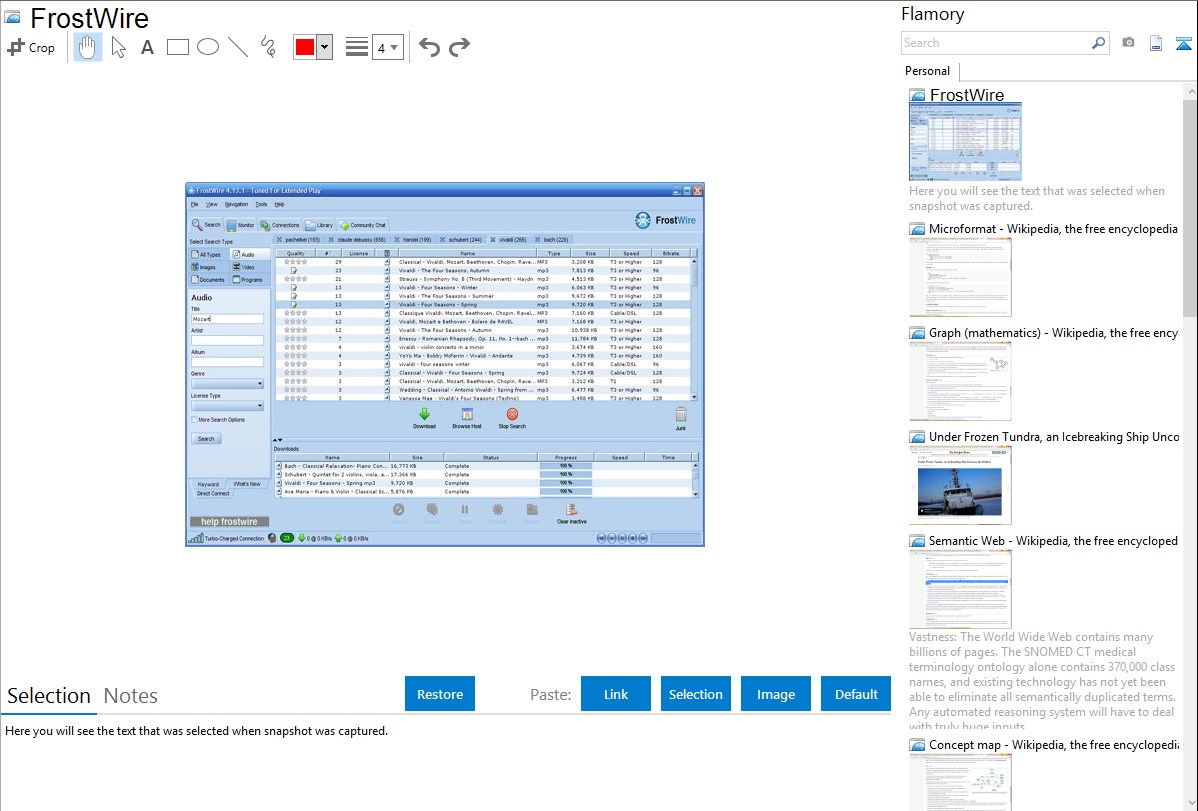The width and height of the screenshot is (1198, 811).
Task: Click the Semantic Web entry title
Action: tap(1053, 540)
